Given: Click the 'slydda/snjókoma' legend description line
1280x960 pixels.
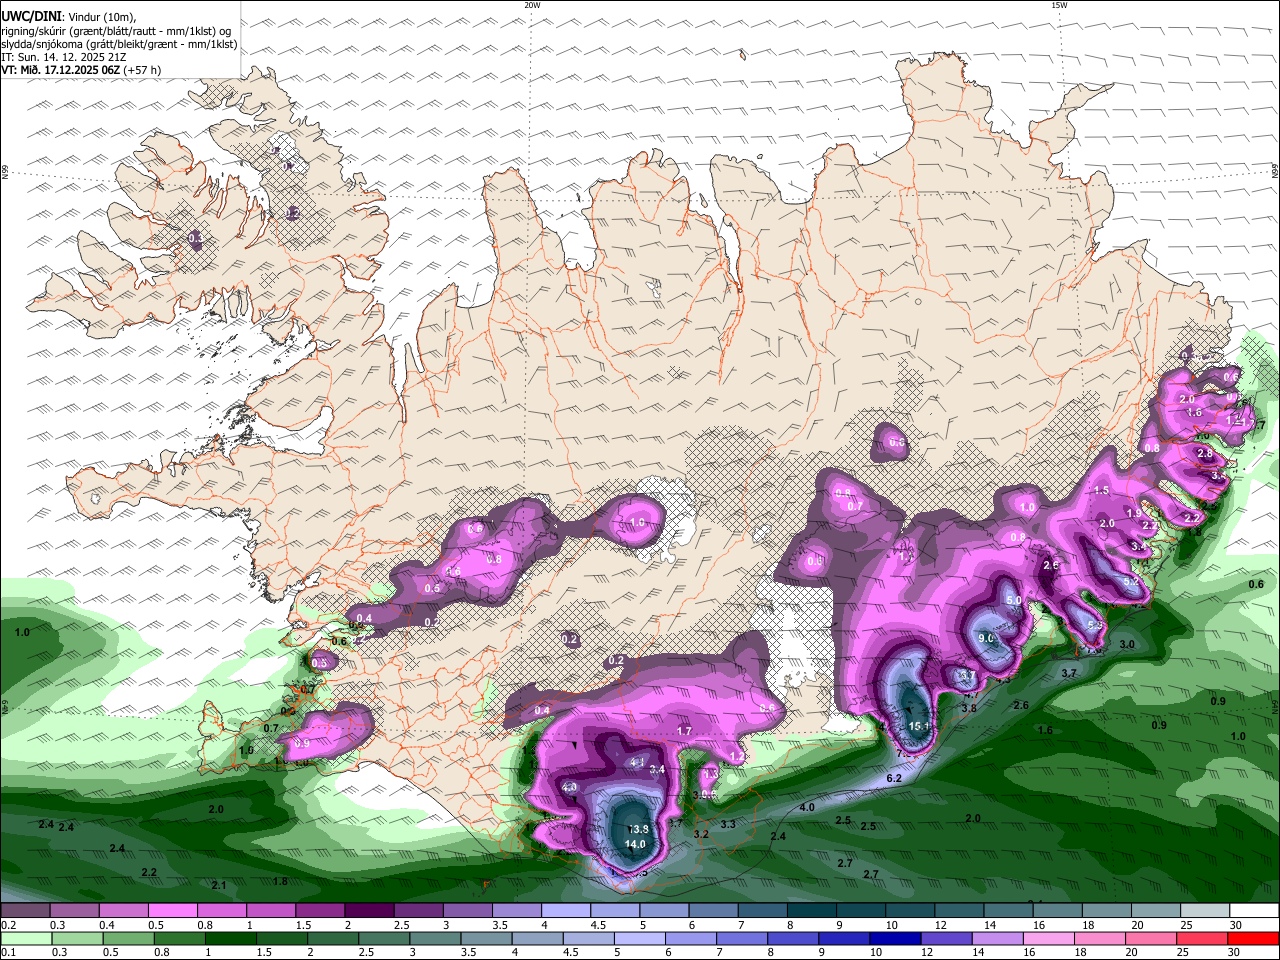Looking at the screenshot, I should click(119, 44).
